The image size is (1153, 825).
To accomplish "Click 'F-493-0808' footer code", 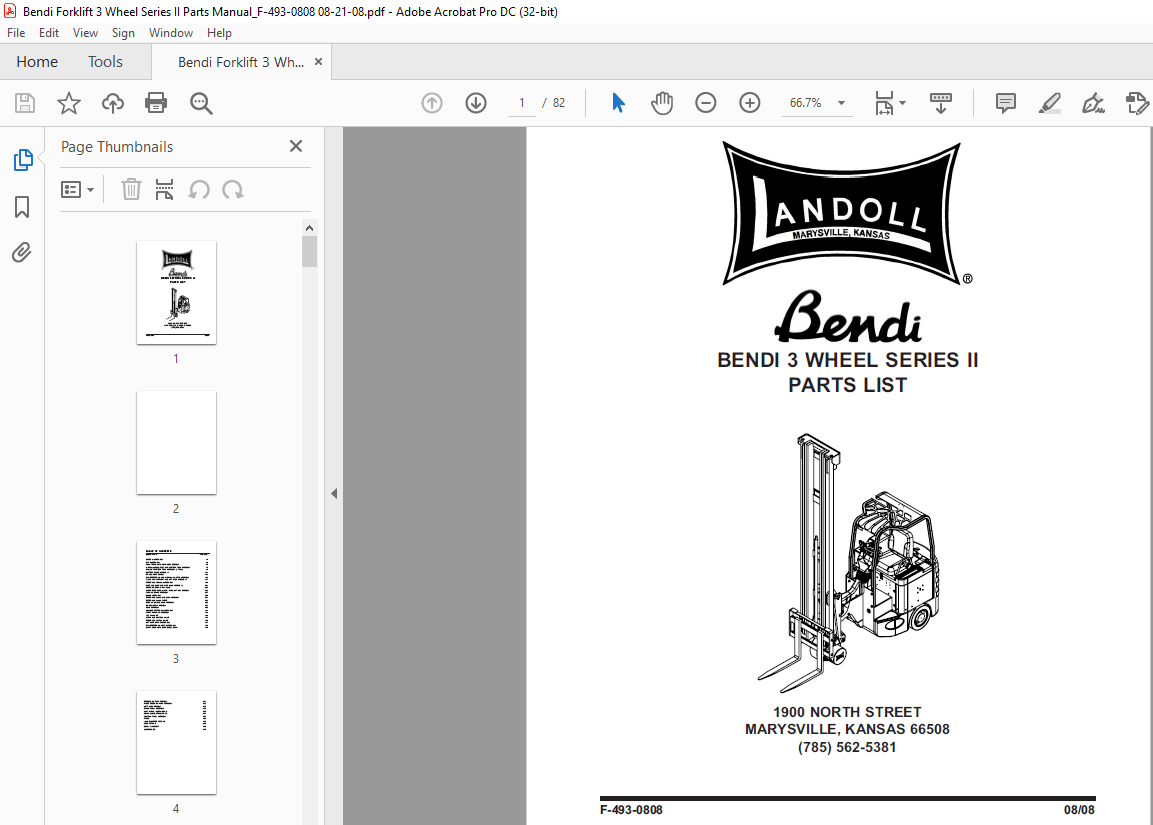I will pyautogui.click(x=631, y=810).
